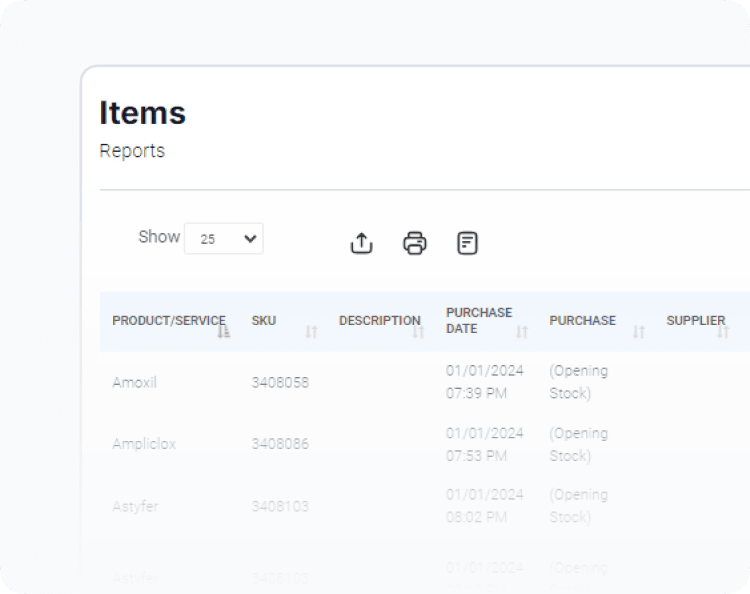The image size is (750, 594).
Task: Click the PURCHASE DATE column header
Action: click(479, 320)
